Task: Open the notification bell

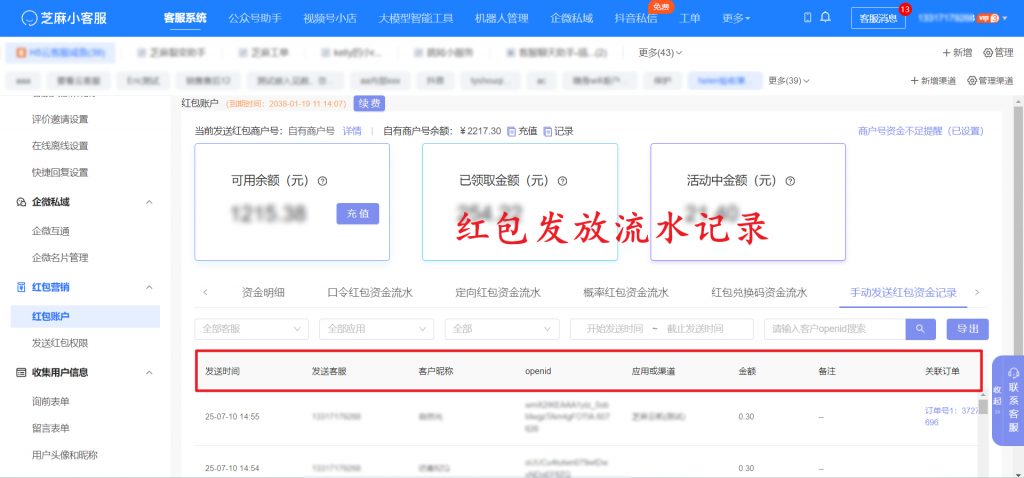Action: coord(825,18)
